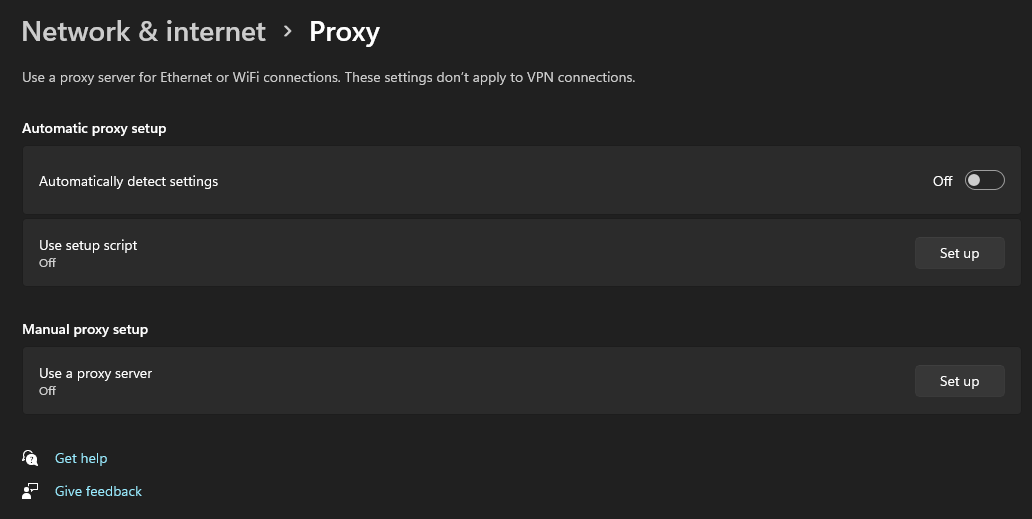Click the Automatic proxy setup heading
This screenshot has width=1032, height=519.
click(94, 128)
